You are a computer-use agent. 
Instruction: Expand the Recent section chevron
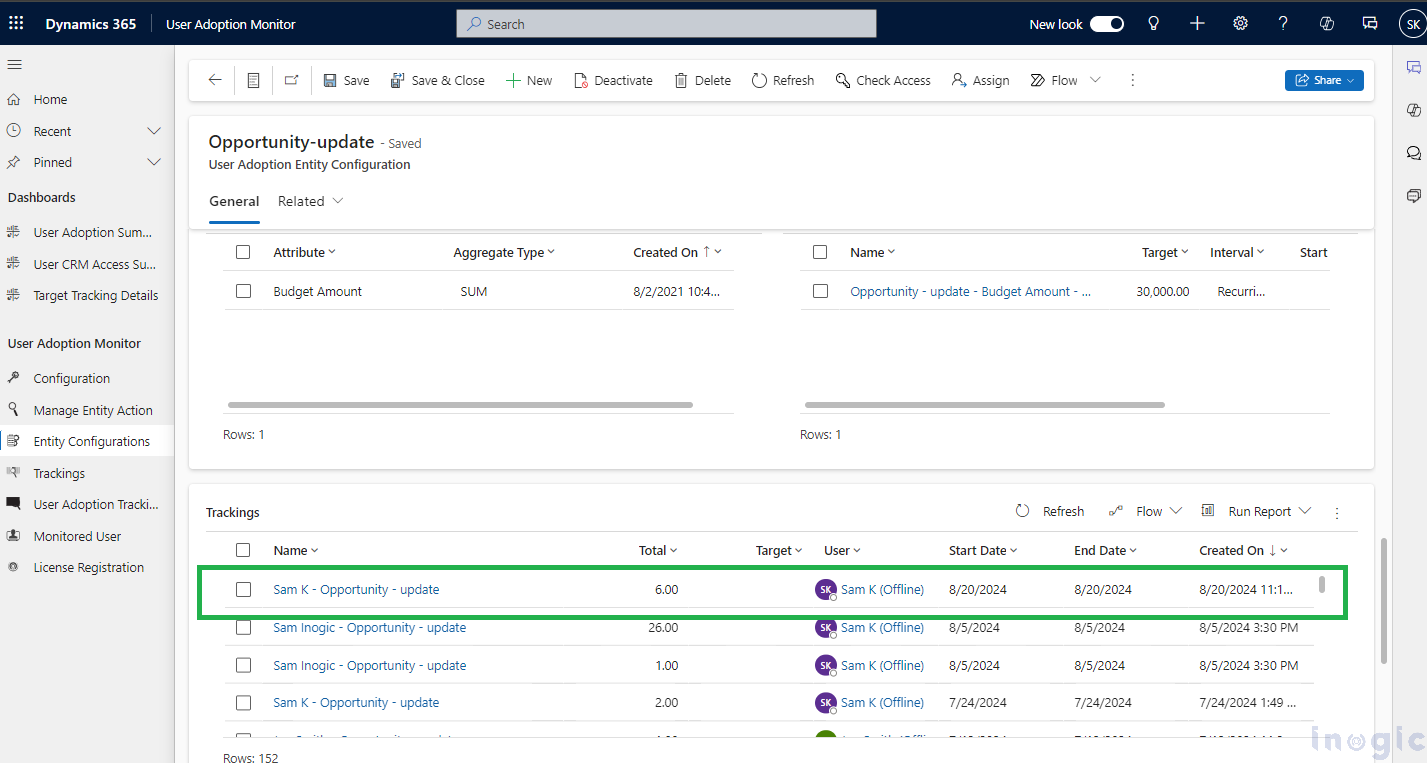pyautogui.click(x=154, y=131)
